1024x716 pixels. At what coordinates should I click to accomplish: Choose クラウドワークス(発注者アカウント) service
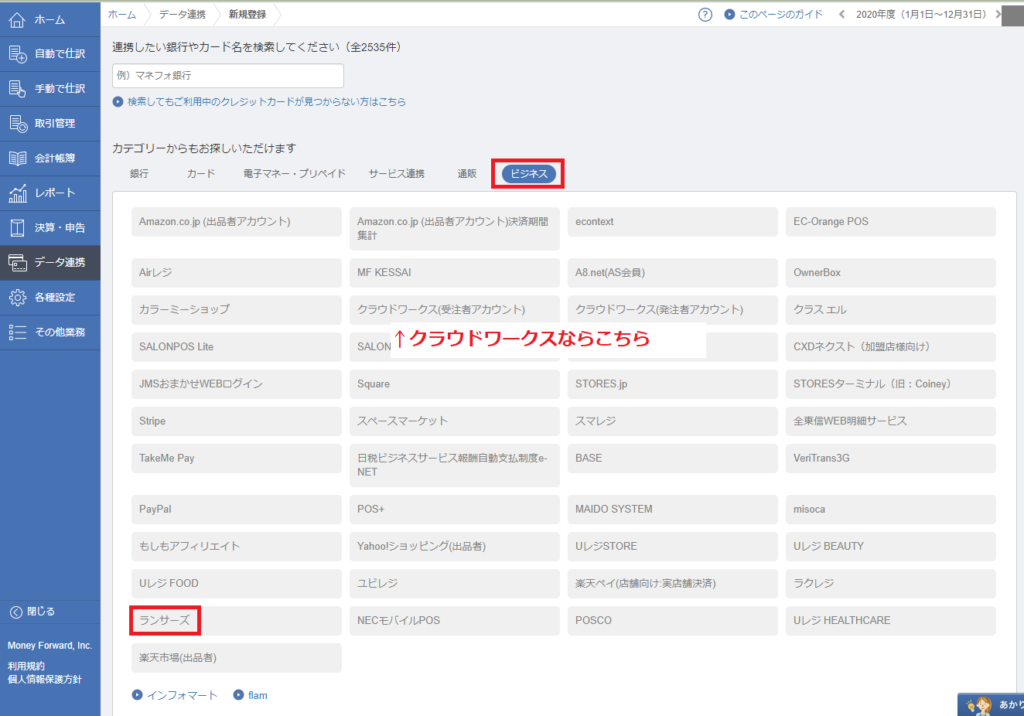click(673, 310)
